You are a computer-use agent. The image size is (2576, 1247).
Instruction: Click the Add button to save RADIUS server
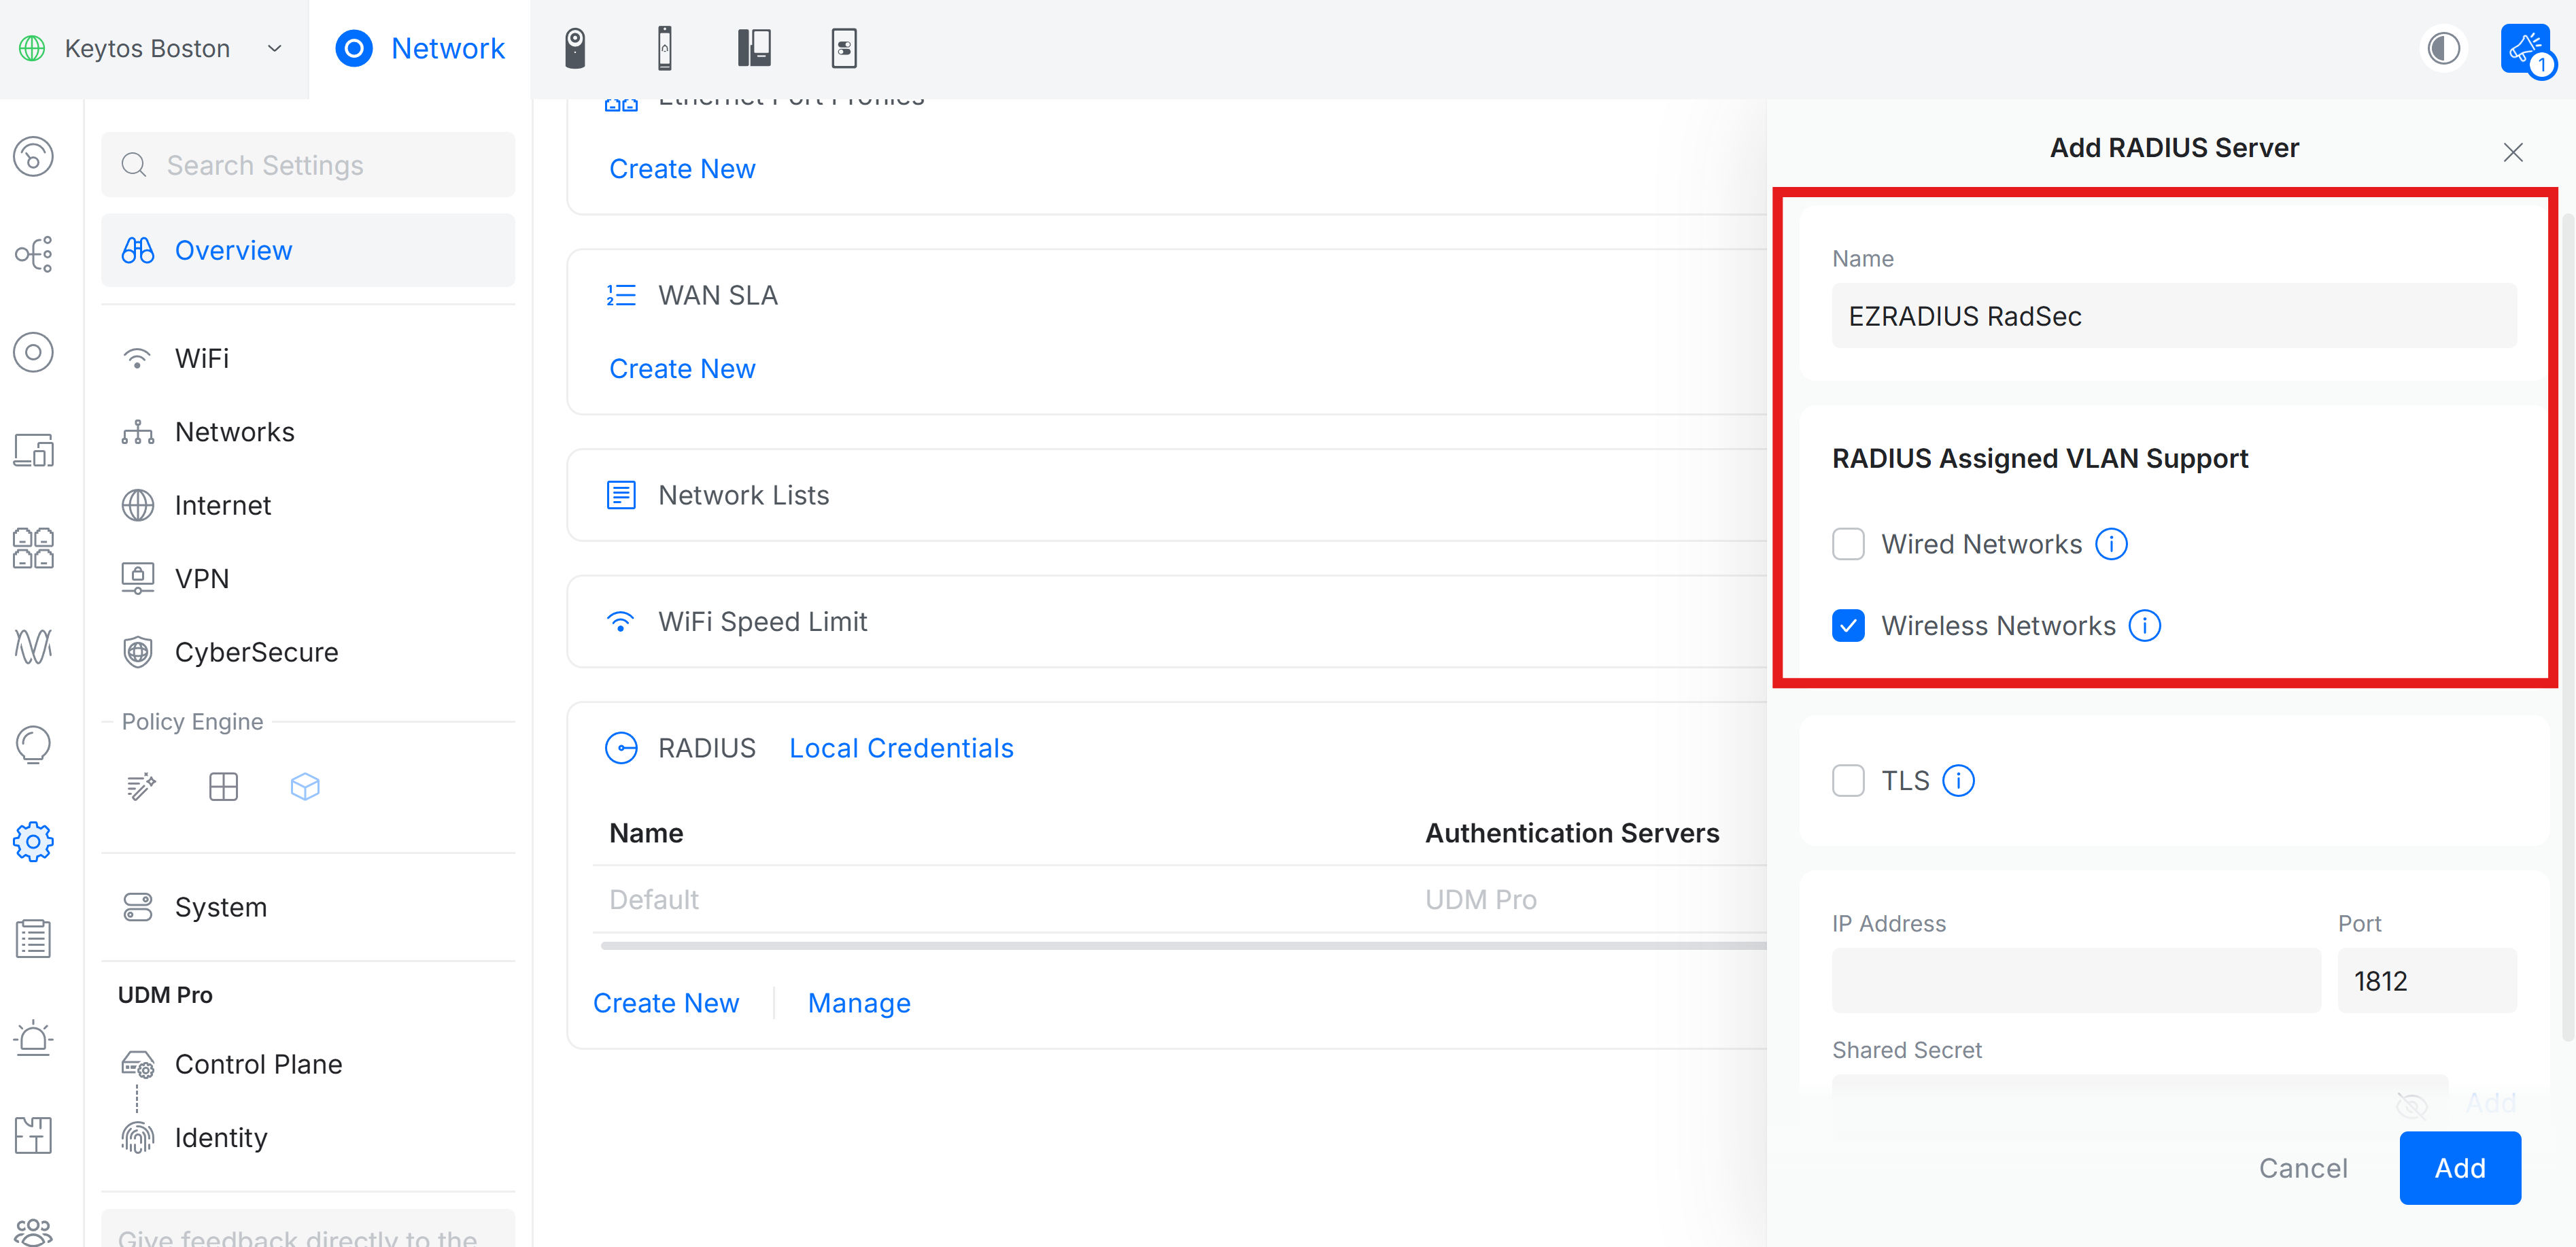click(2459, 1168)
